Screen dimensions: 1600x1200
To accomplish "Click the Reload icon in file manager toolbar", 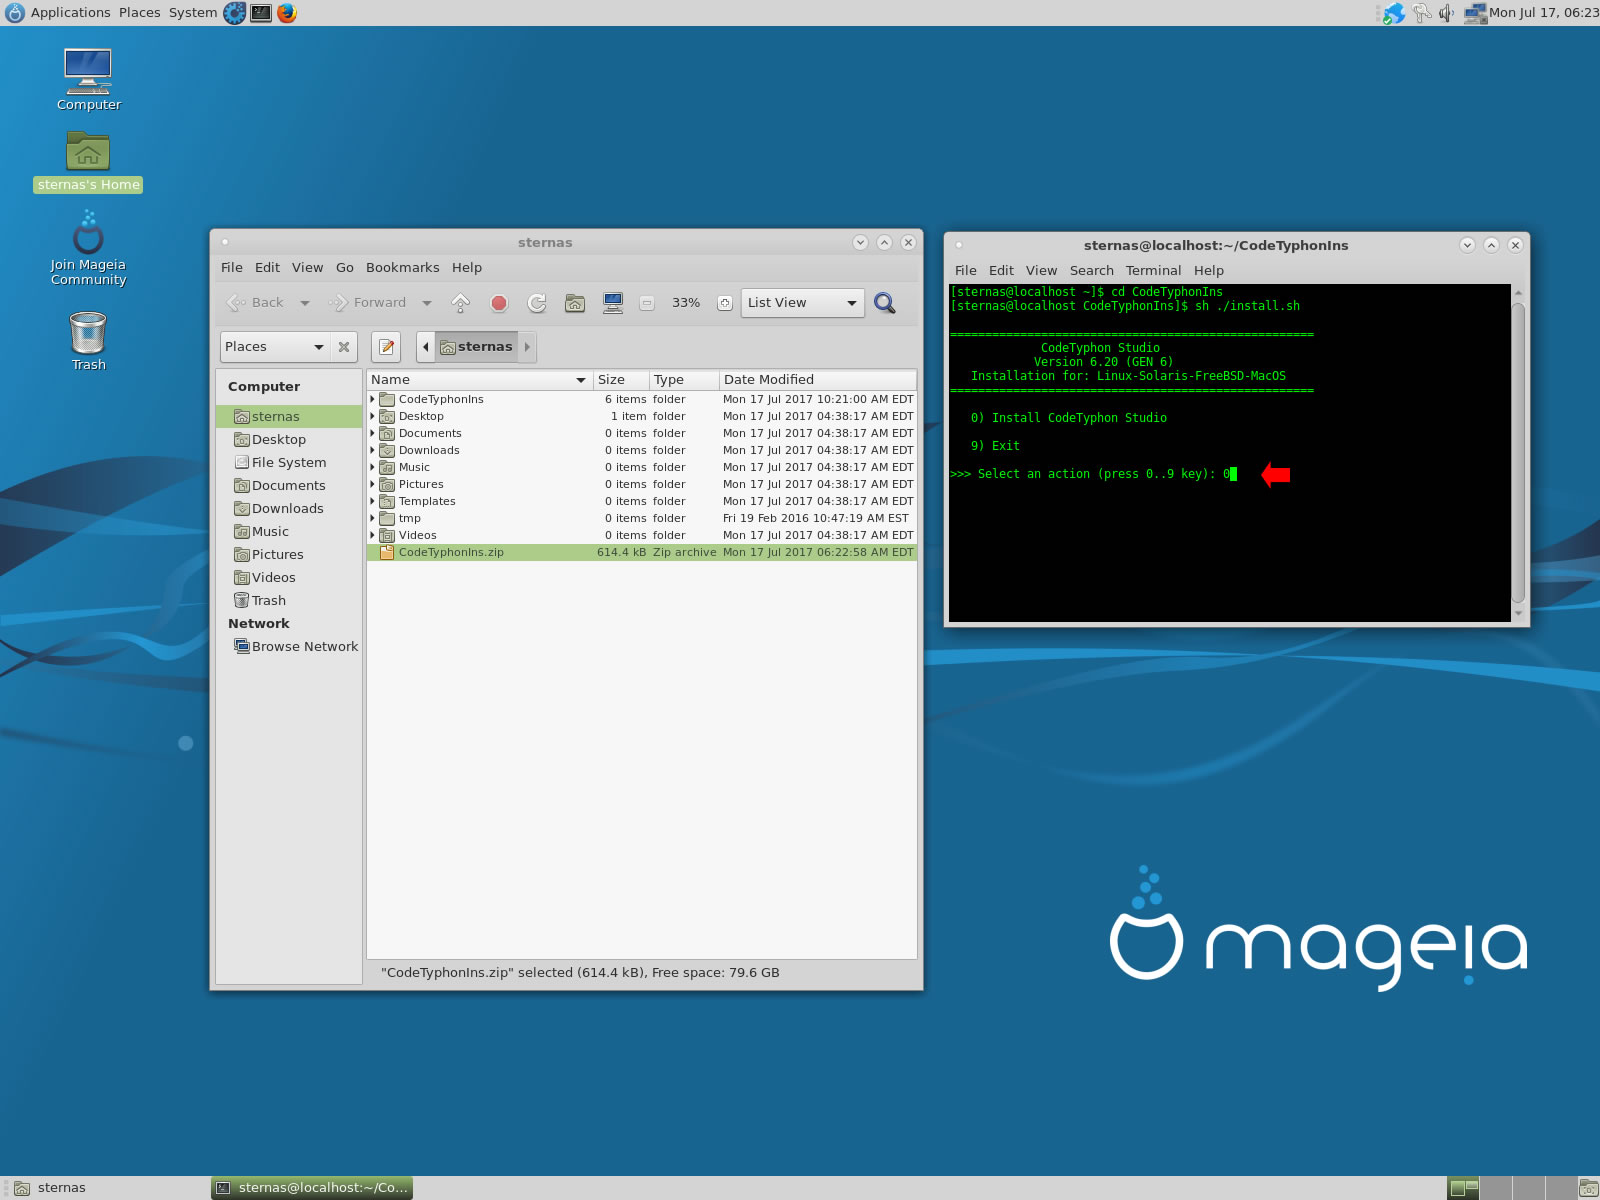I will [x=537, y=303].
